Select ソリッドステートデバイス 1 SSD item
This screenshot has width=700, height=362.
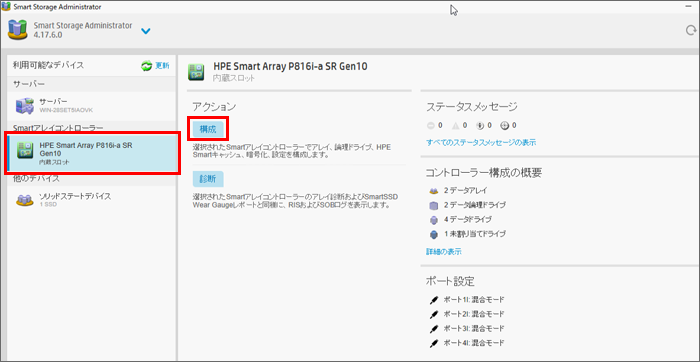[x=92, y=200]
